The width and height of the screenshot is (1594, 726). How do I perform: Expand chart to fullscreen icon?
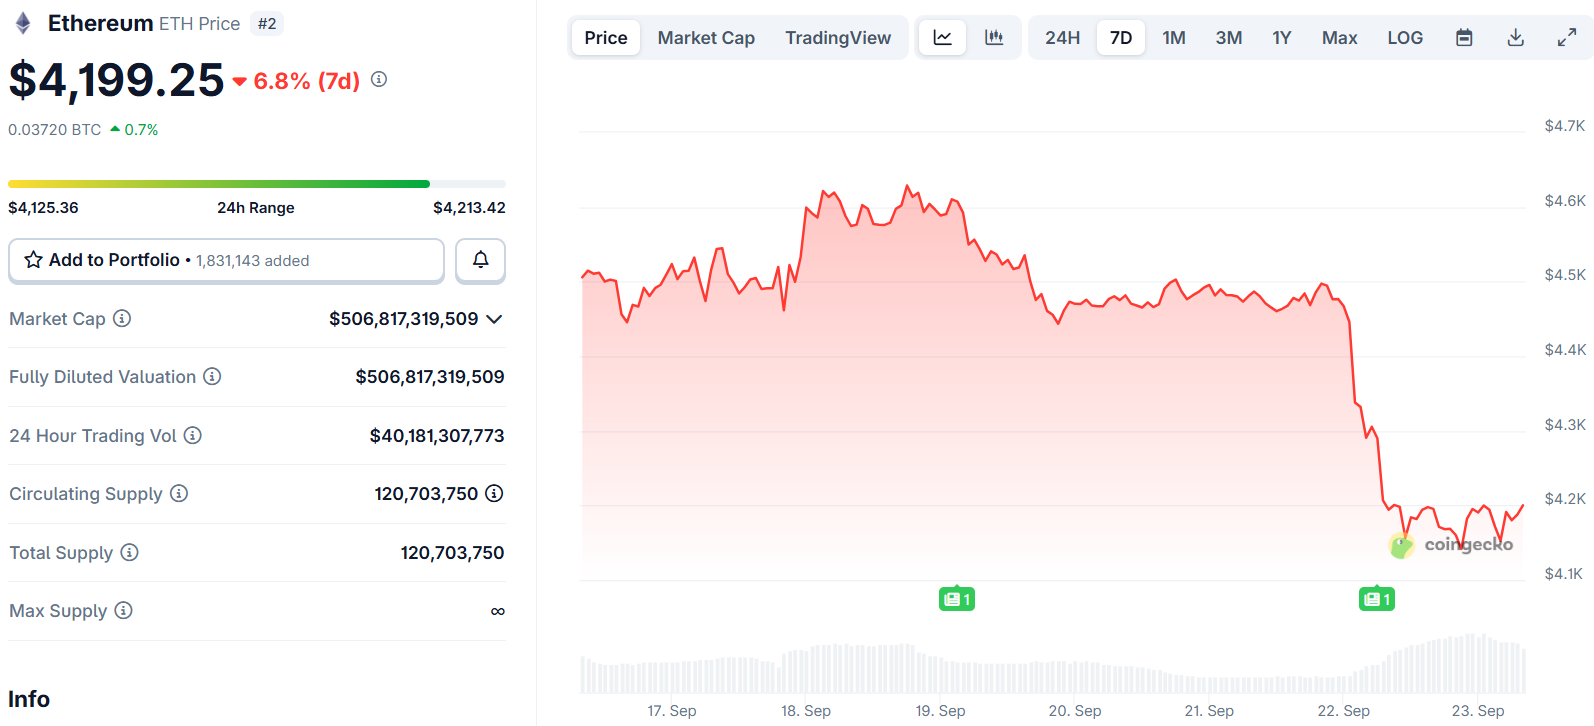tap(1567, 38)
